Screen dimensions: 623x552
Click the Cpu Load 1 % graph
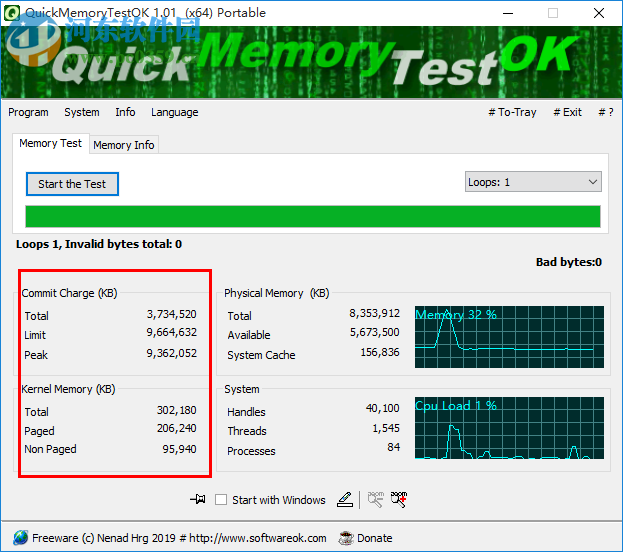[x=509, y=428]
